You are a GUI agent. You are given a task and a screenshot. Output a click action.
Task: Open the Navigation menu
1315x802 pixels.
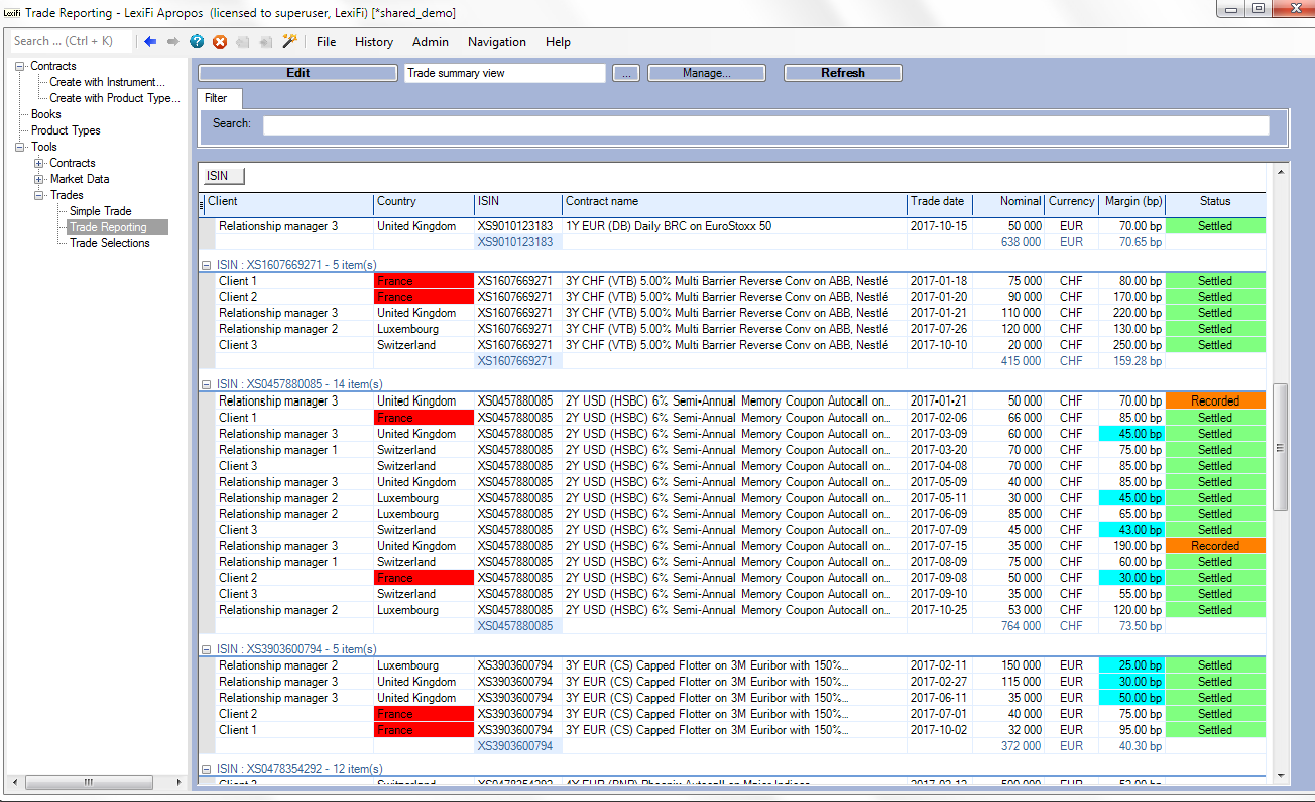tap(497, 42)
